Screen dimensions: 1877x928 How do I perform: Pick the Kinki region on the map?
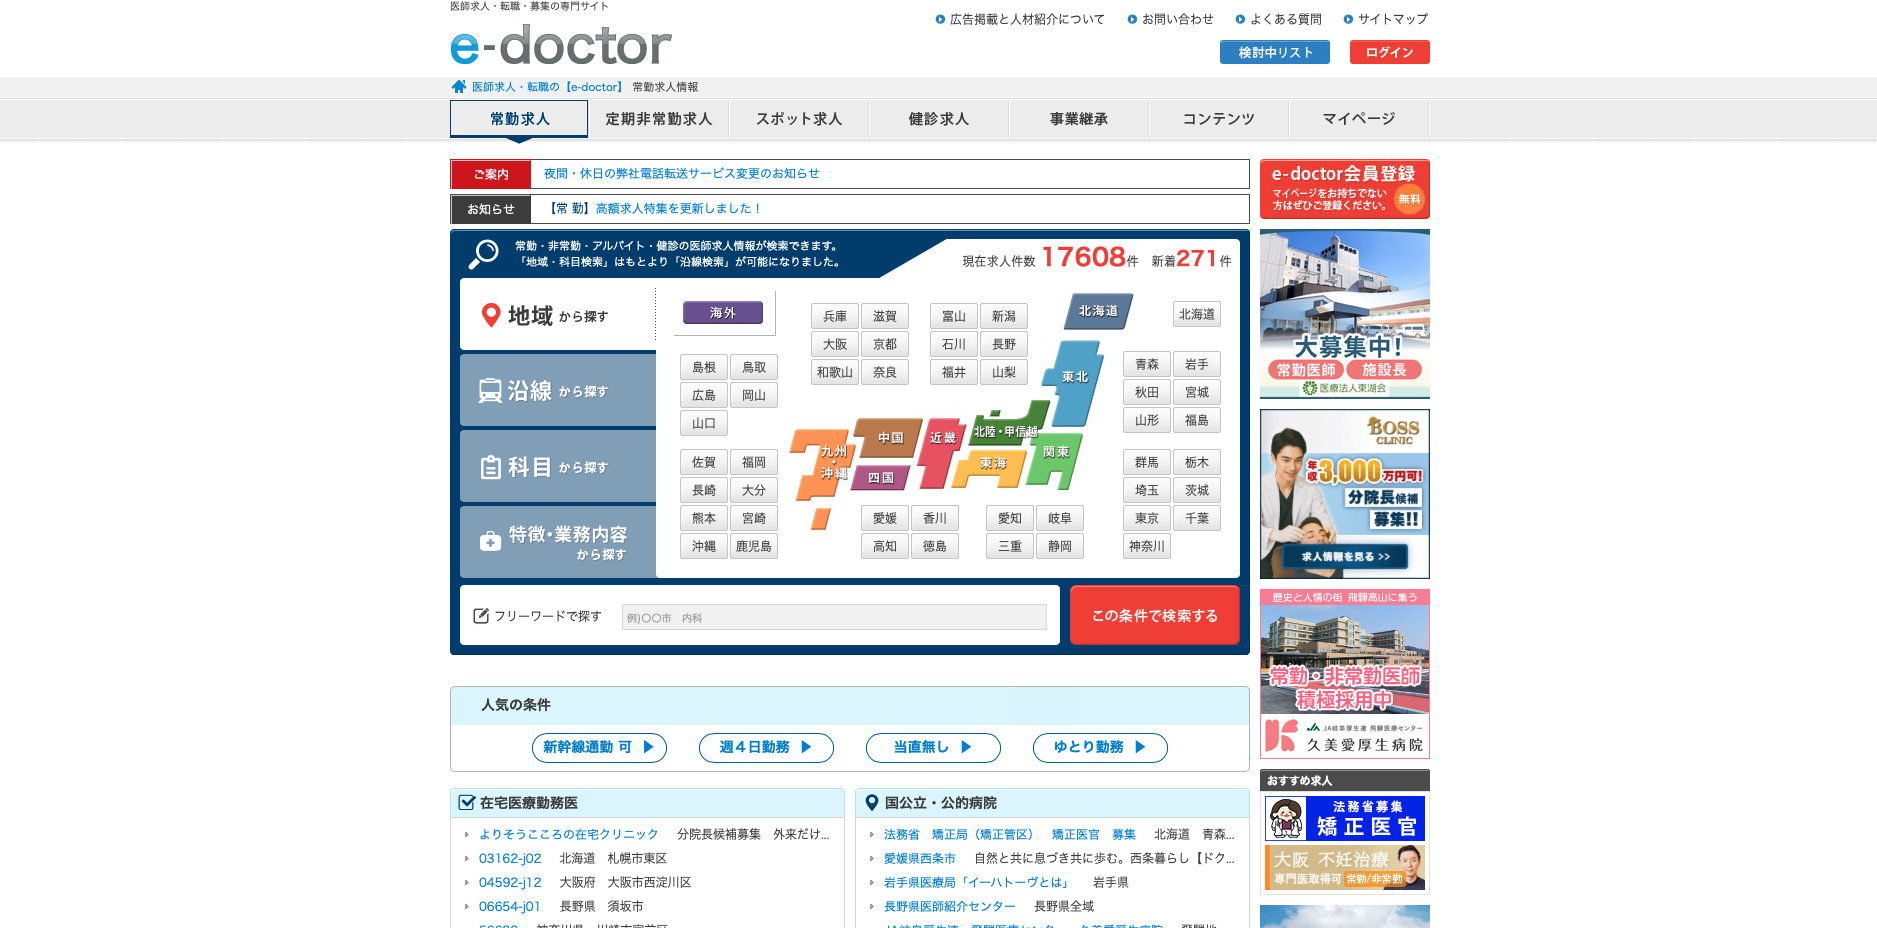pos(940,440)
